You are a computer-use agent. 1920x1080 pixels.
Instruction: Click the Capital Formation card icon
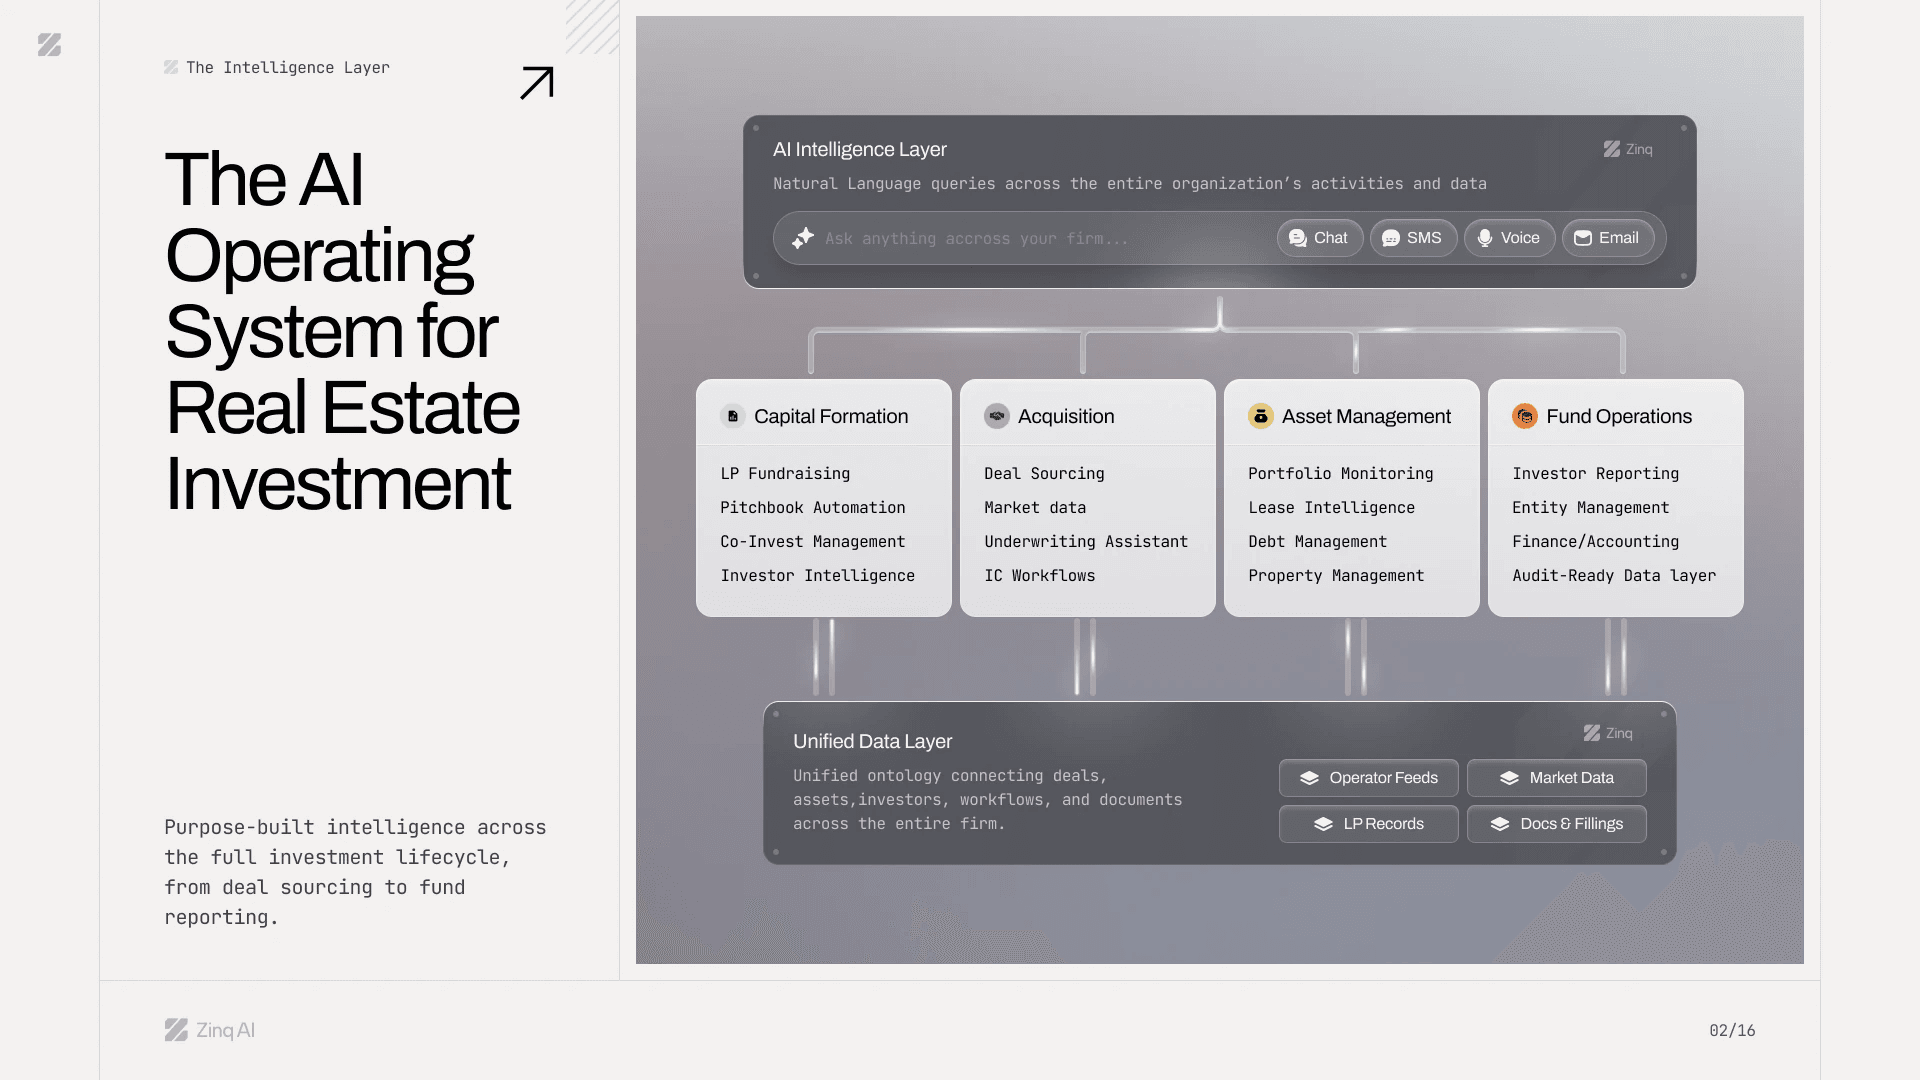point(733,416)
